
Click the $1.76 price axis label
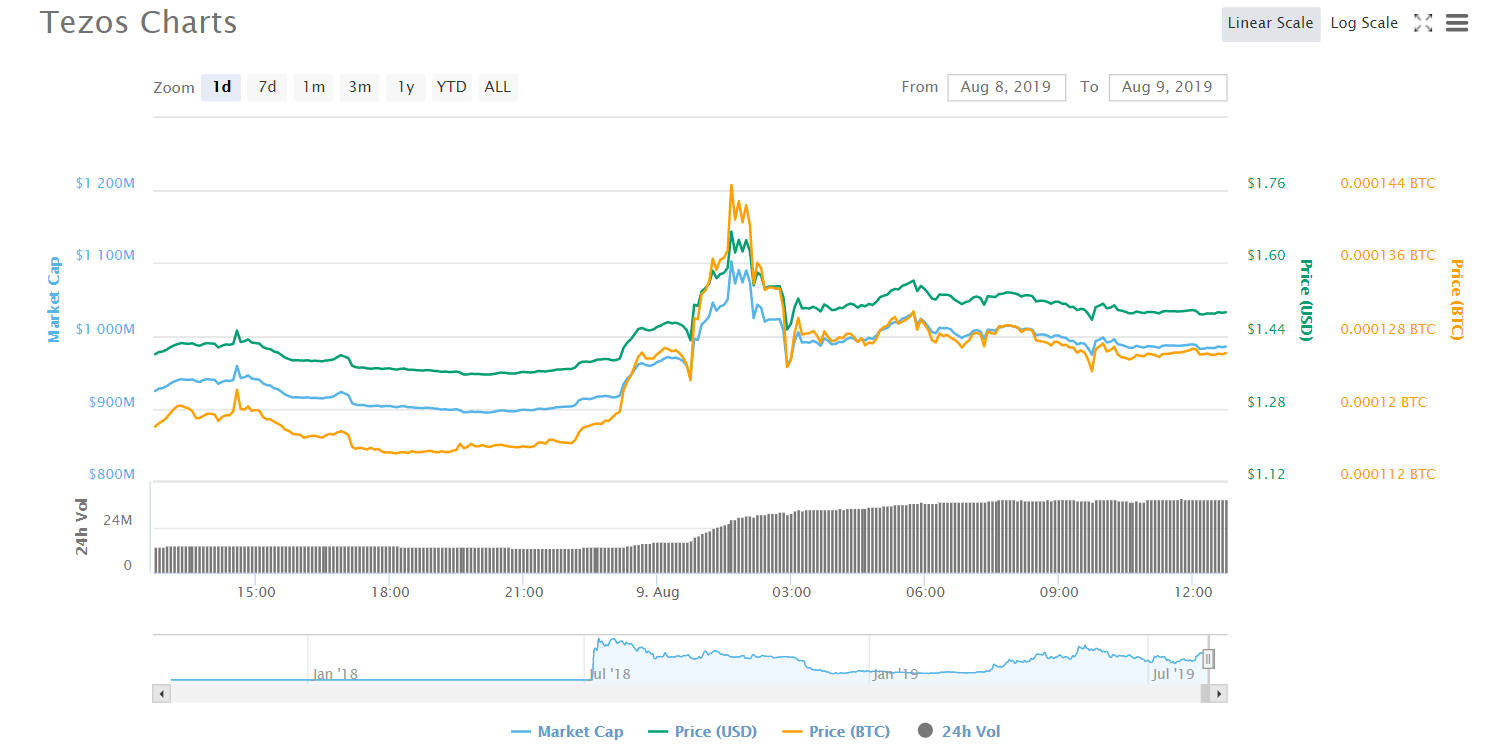pyautogui.click(x=1266, y=183)
